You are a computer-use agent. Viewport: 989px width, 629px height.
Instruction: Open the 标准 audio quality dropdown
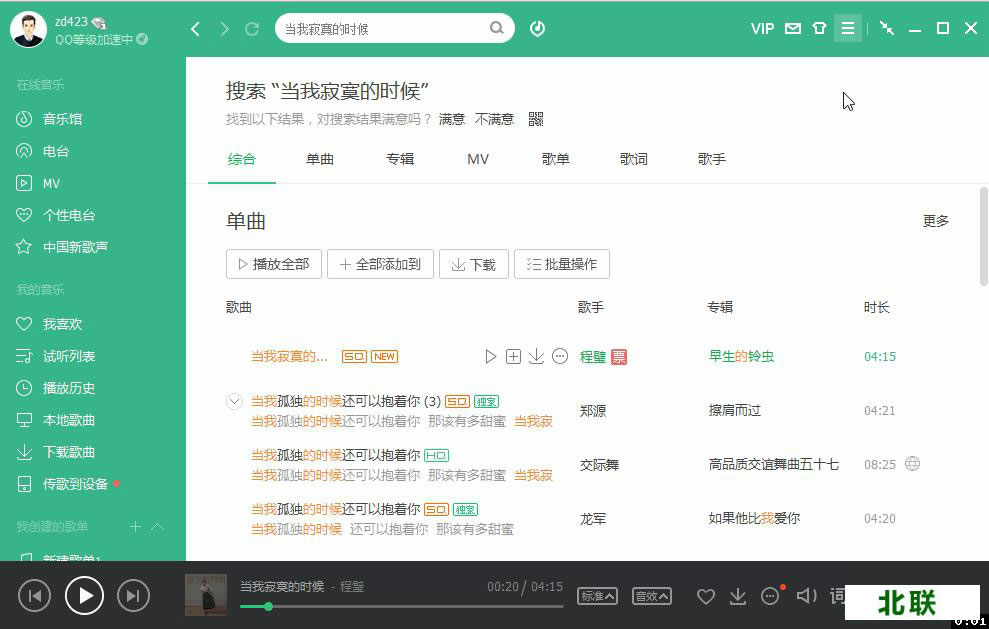[x=597, y=595]
